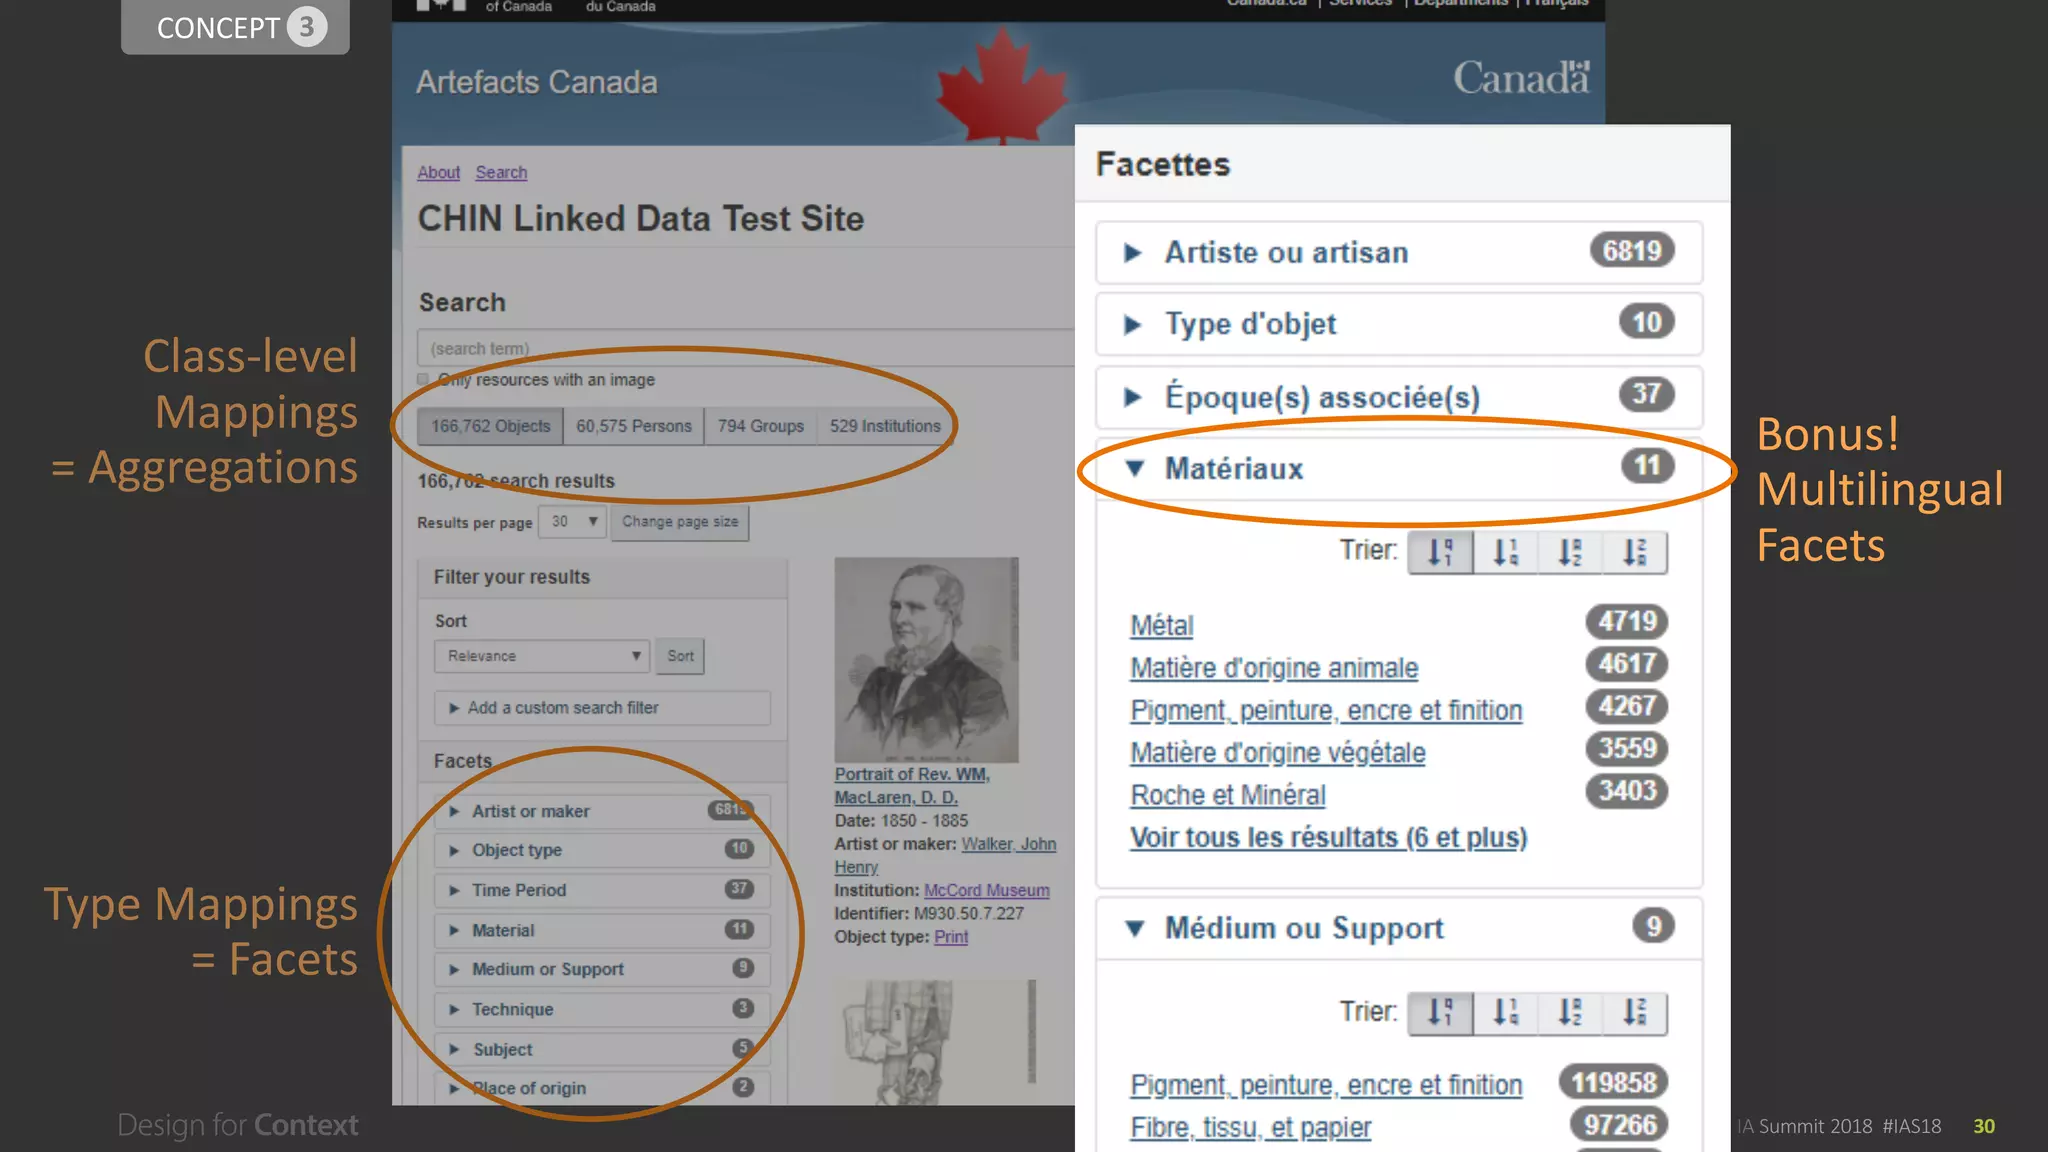Open 'Voir tous les résultats' link

point(1328,838)
